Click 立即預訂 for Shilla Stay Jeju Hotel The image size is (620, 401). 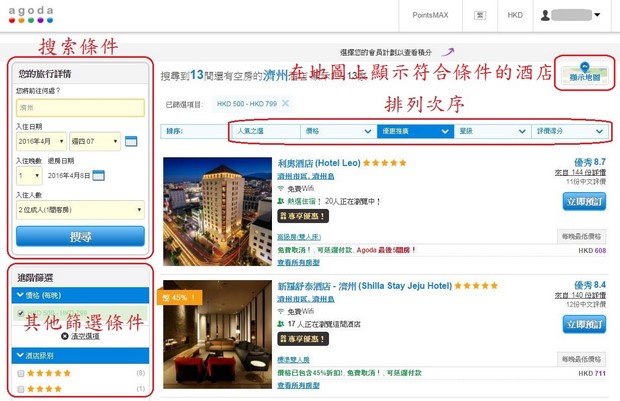[x=584, y=324]
